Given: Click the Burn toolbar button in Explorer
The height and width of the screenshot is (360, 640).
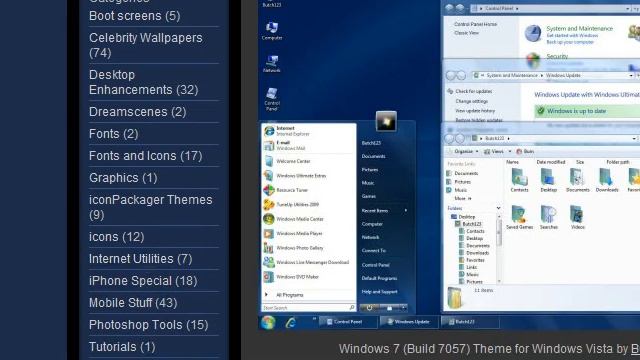Looking at the screenshot, I should pos(525,151).
